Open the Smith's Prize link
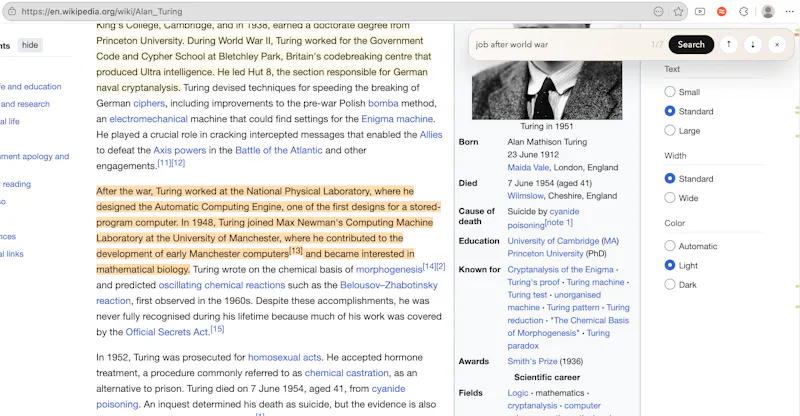Viewport: 800px width, 416px height. click(532, 361)
